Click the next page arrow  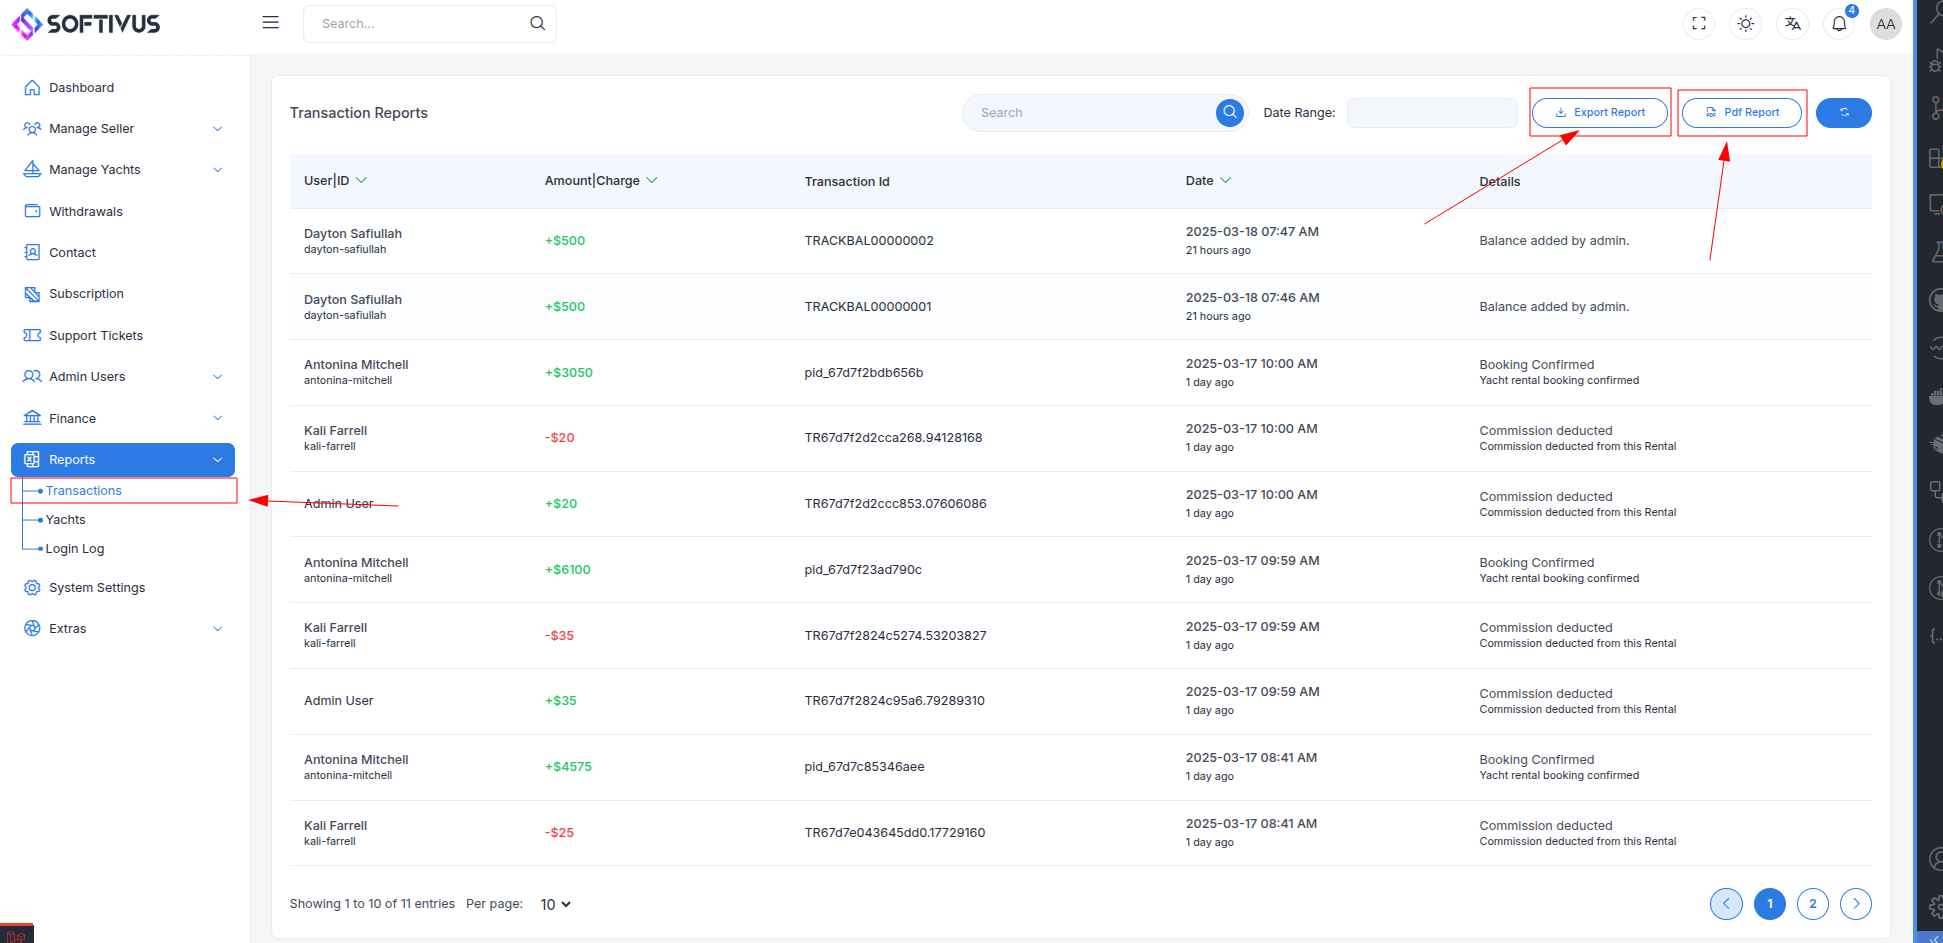click(1856, 903)
